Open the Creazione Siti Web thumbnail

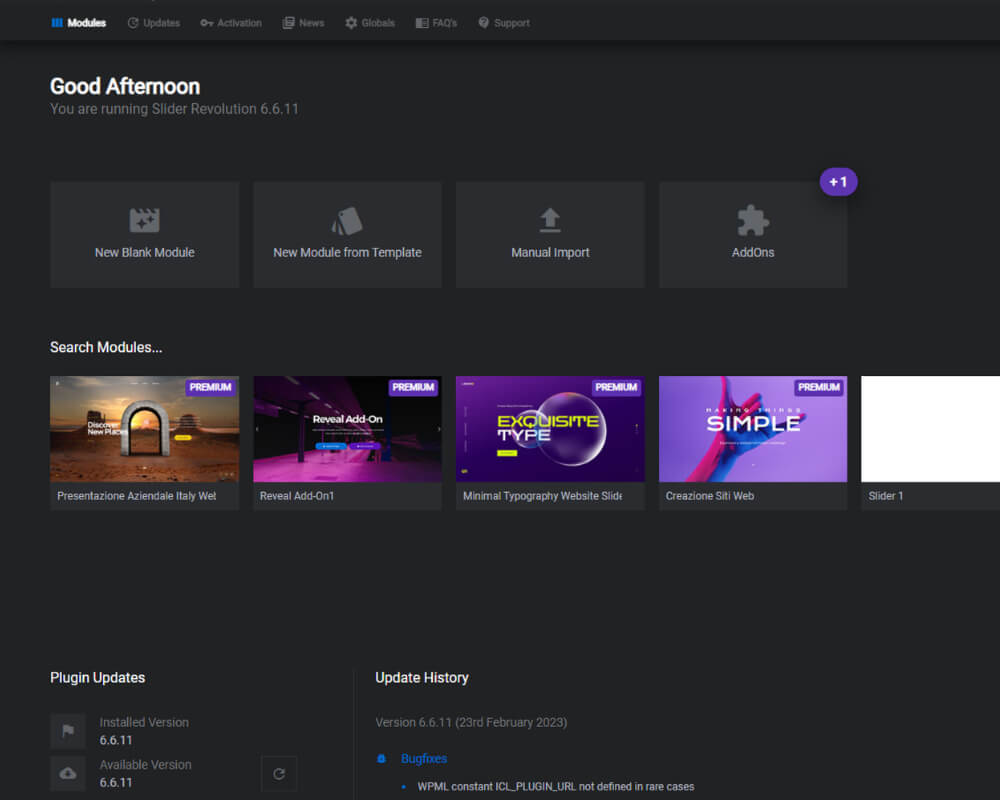point(753,429)
